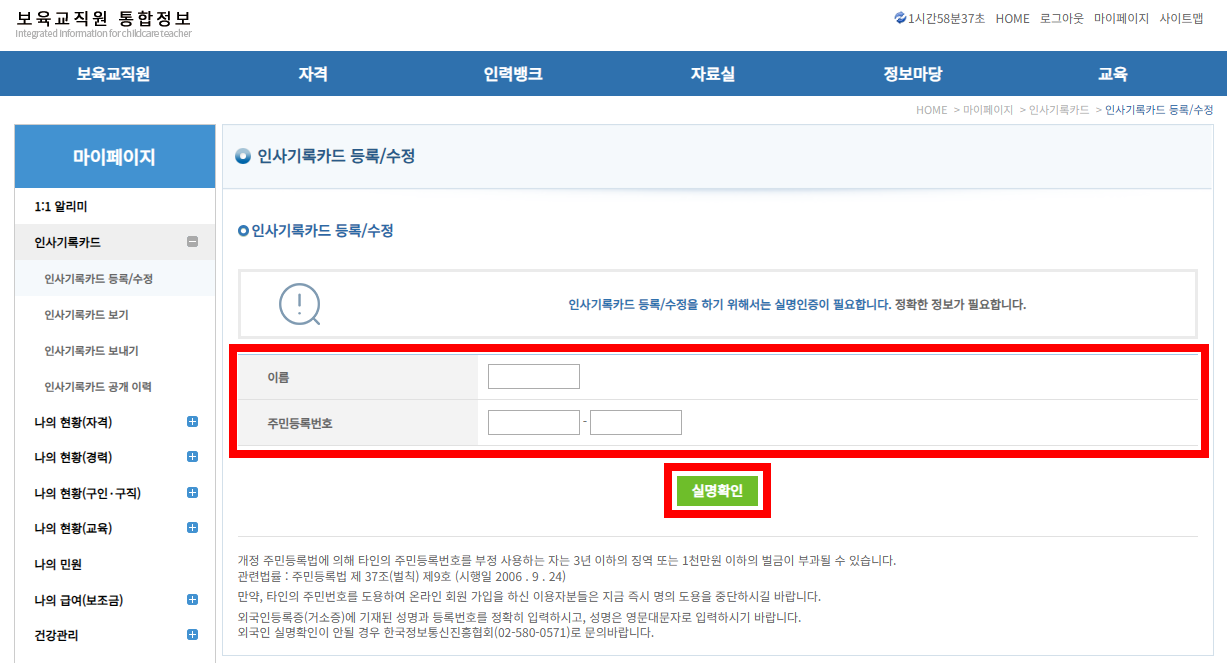Open 인사기록카드 보내기 in sidebar

91,351
